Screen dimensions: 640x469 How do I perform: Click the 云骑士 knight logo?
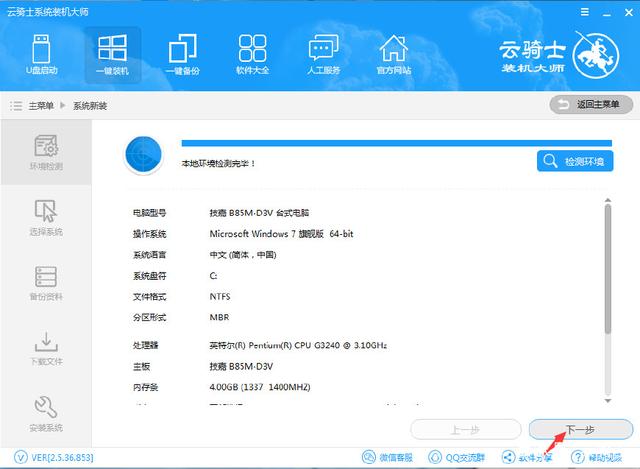(x=596, y=55)
